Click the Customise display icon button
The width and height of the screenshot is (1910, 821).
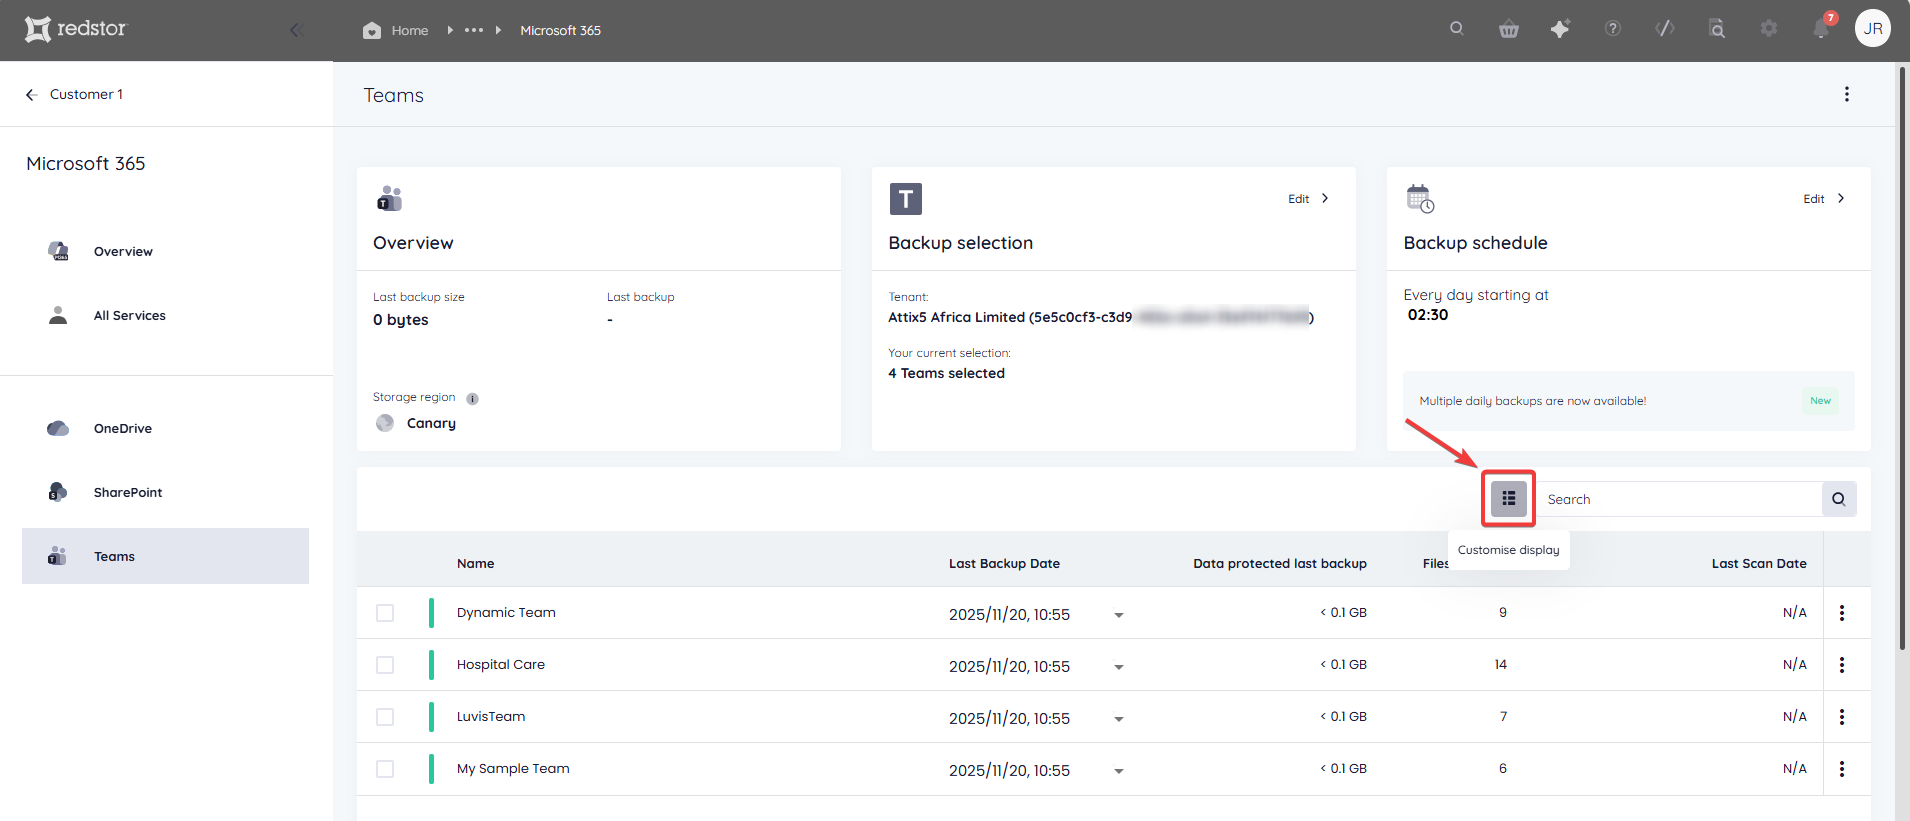[1509, 498]
